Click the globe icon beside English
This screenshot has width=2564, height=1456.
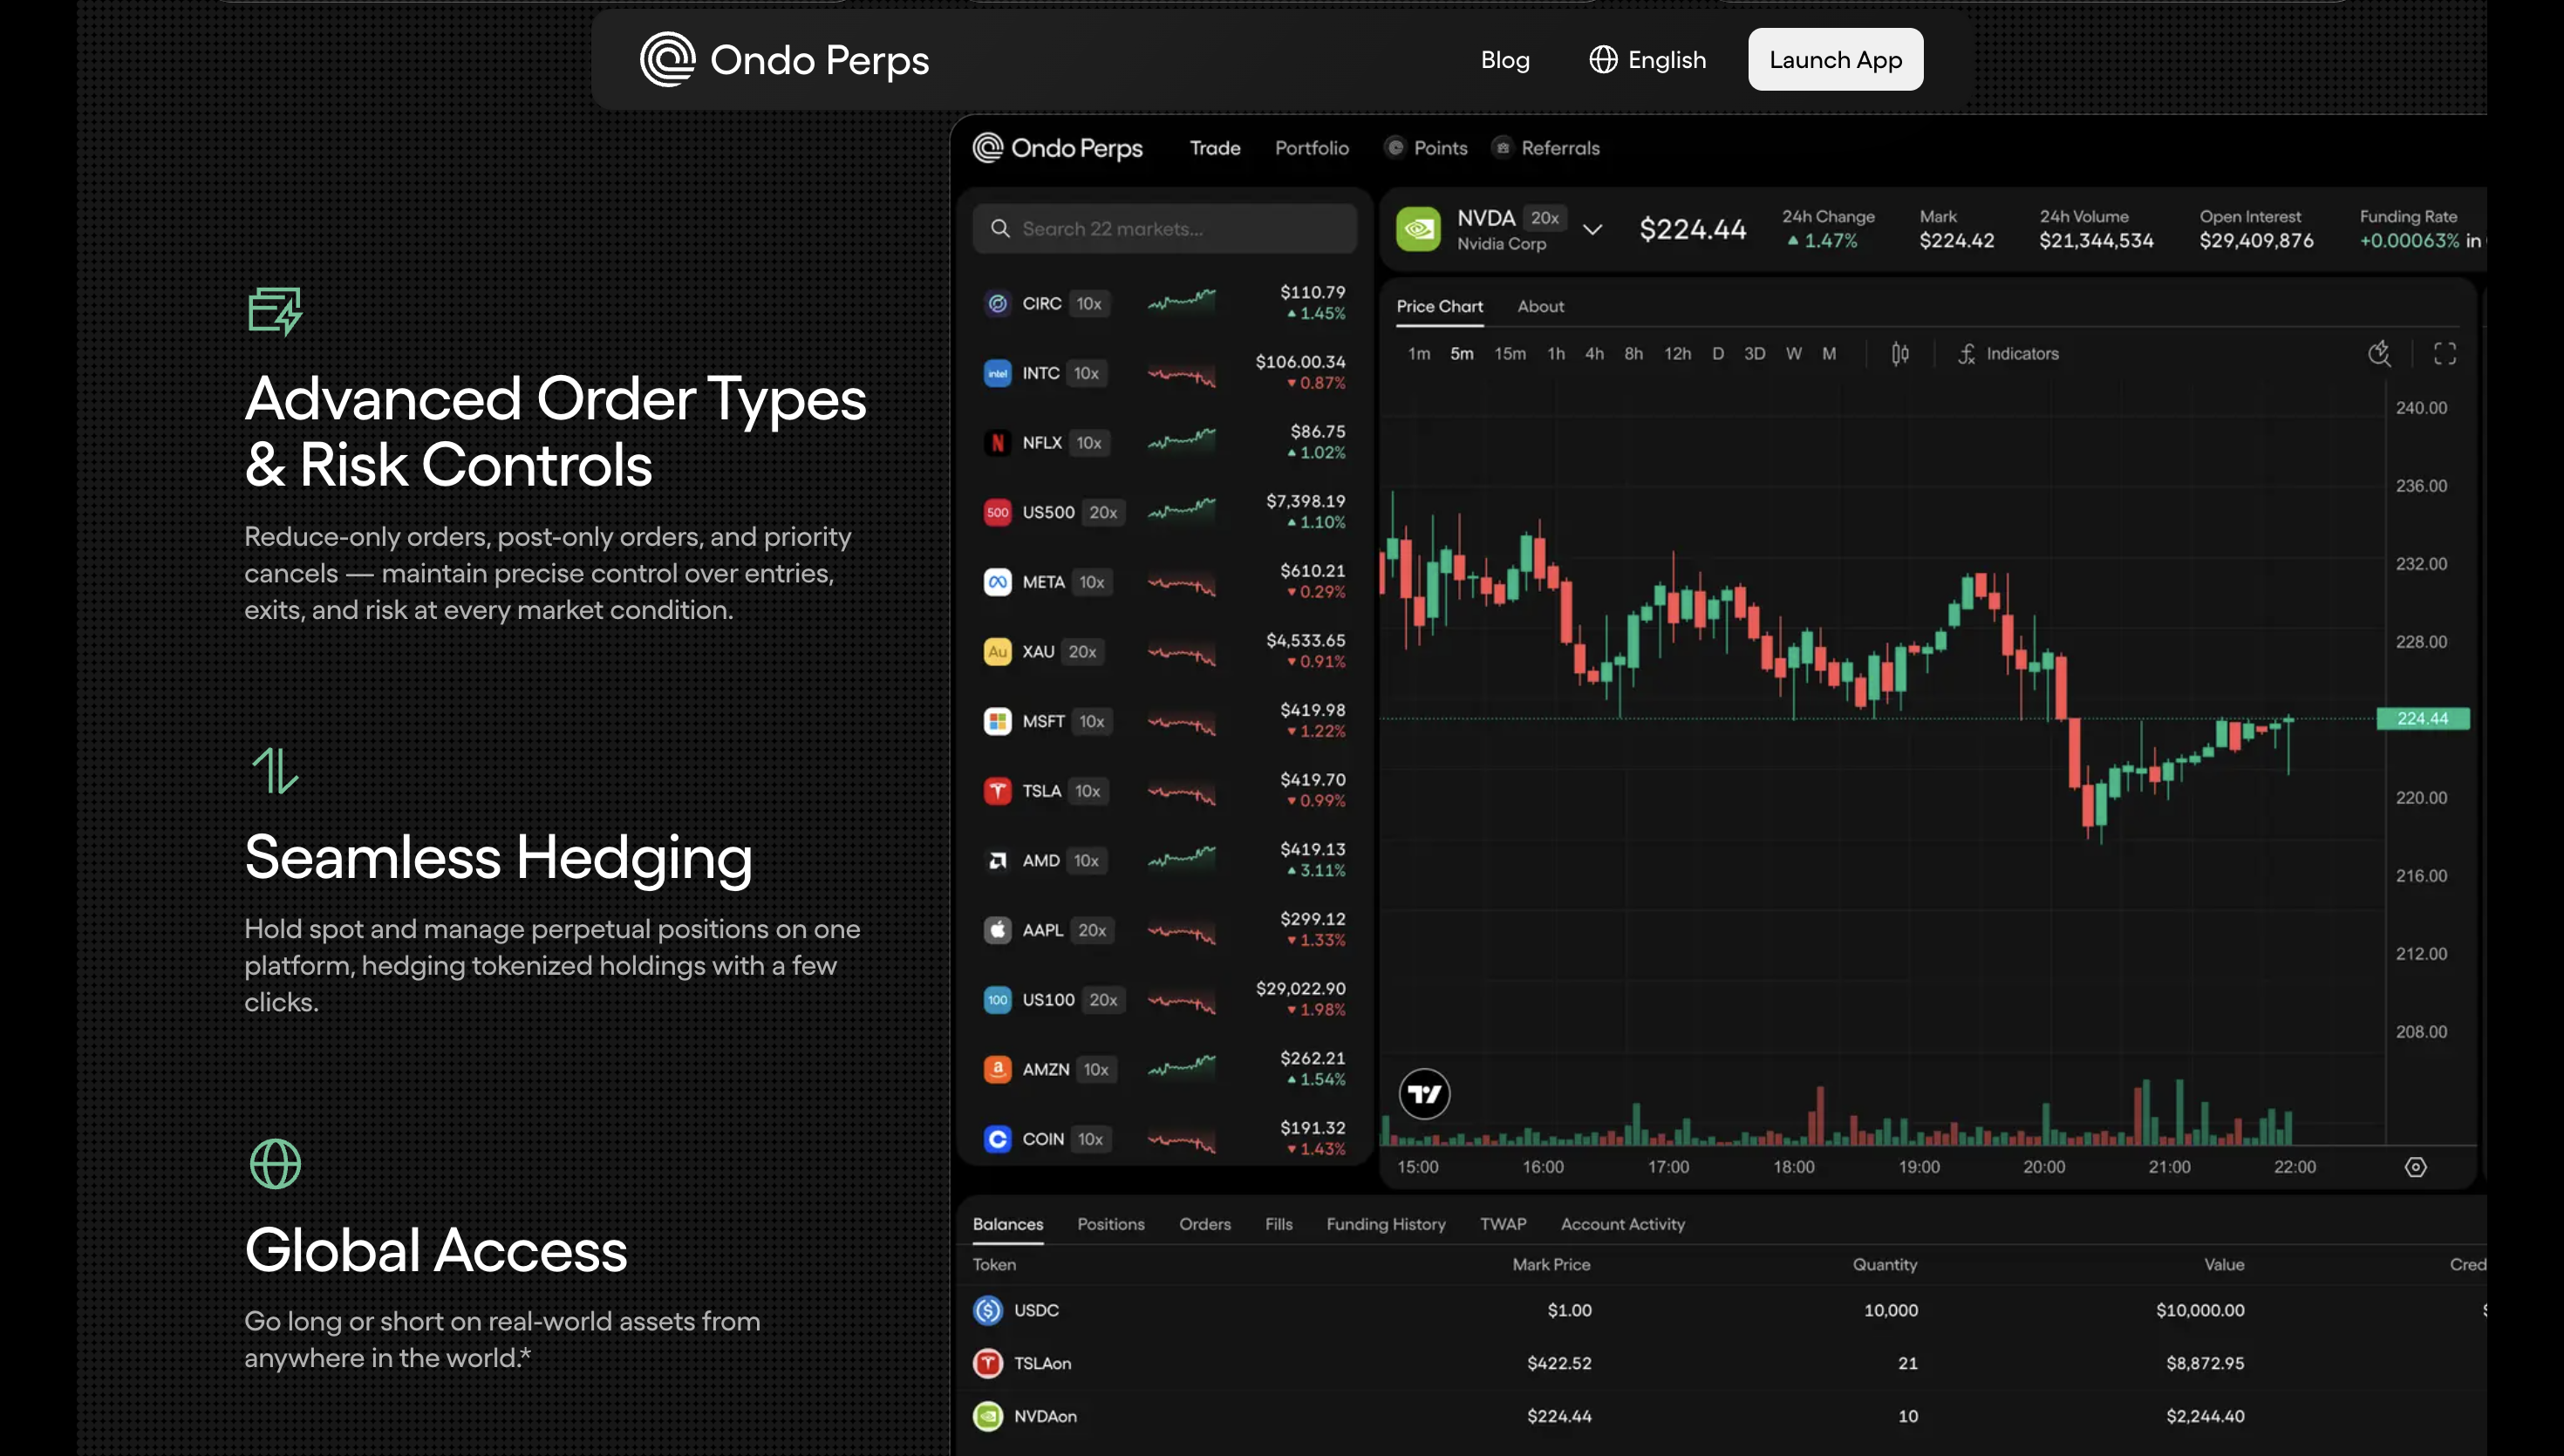point(1603,60)
